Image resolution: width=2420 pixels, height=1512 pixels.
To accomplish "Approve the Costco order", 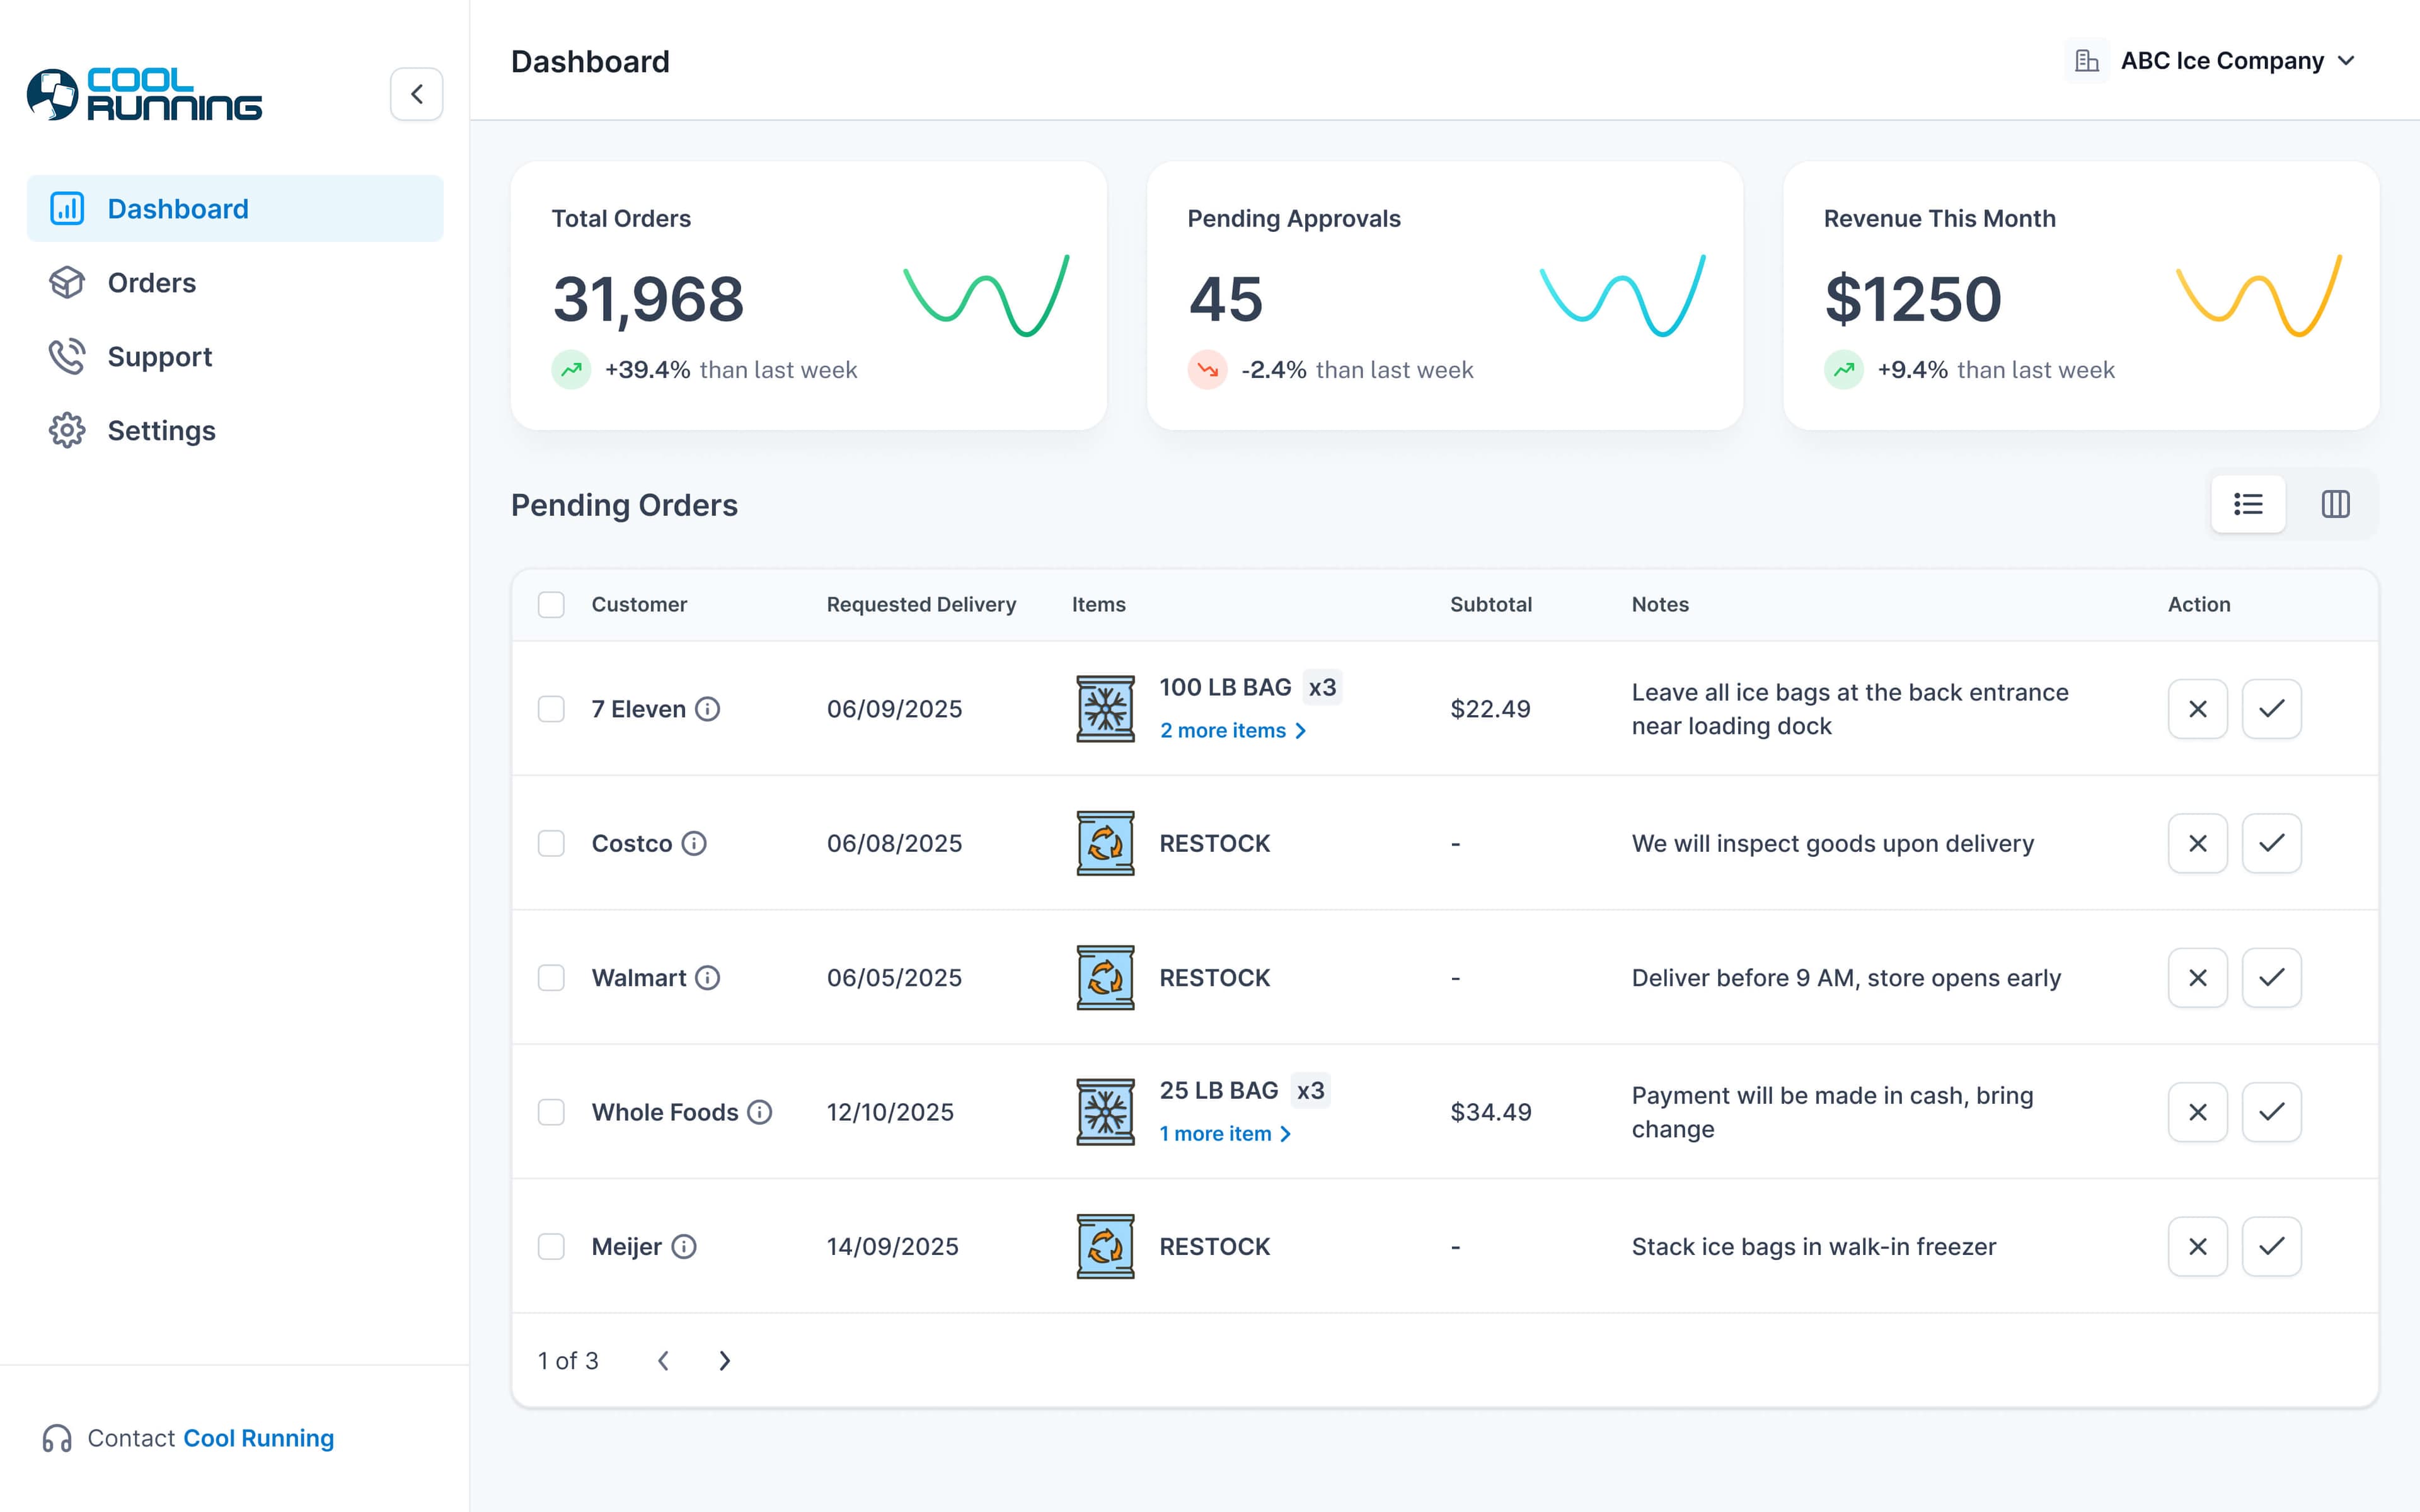I will pyautogui.click(x=2271, y=843).
